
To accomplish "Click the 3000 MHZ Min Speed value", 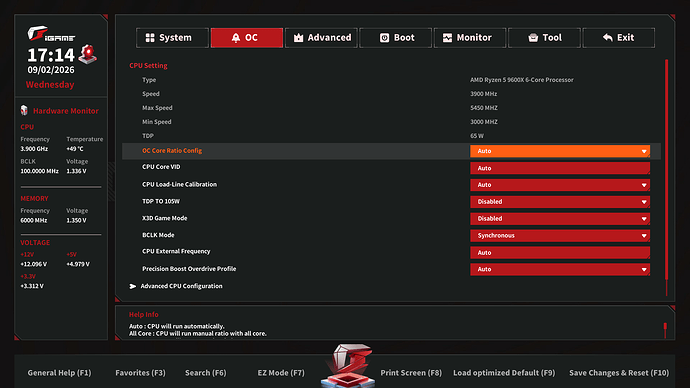I will pos(484,122).
